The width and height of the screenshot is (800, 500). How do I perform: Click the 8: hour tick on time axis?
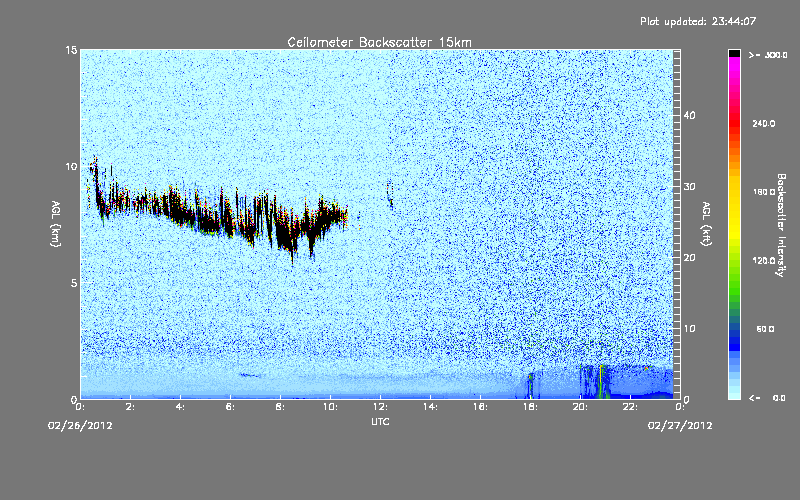(x=281, y=407)
